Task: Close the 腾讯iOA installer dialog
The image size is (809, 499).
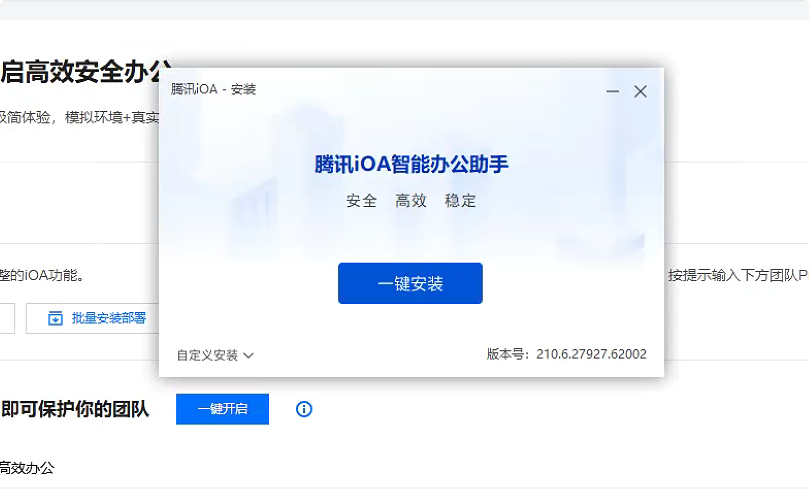Action: (640, 91)
